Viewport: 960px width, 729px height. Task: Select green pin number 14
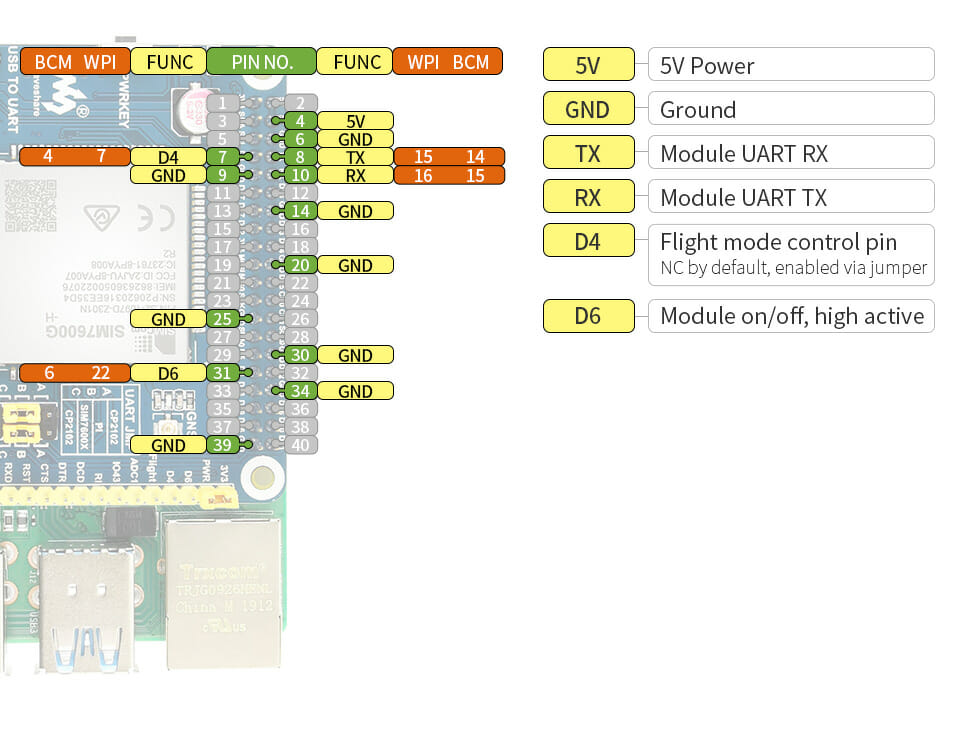click(x=301, y=211)
